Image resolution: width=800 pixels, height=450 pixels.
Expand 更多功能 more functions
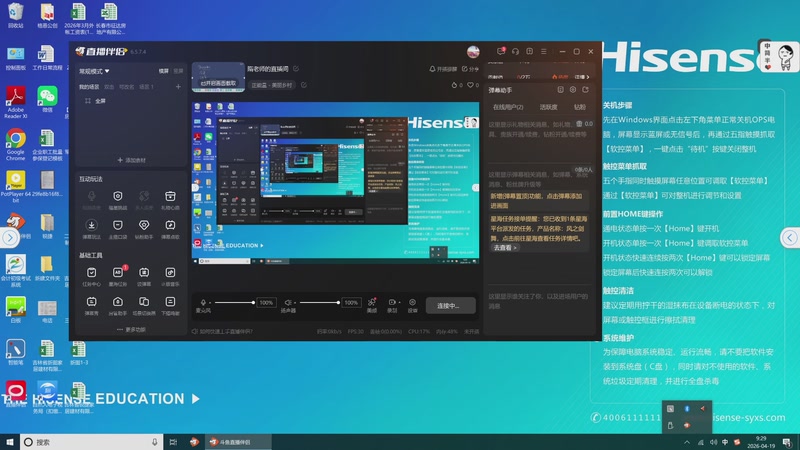point(131,330)
